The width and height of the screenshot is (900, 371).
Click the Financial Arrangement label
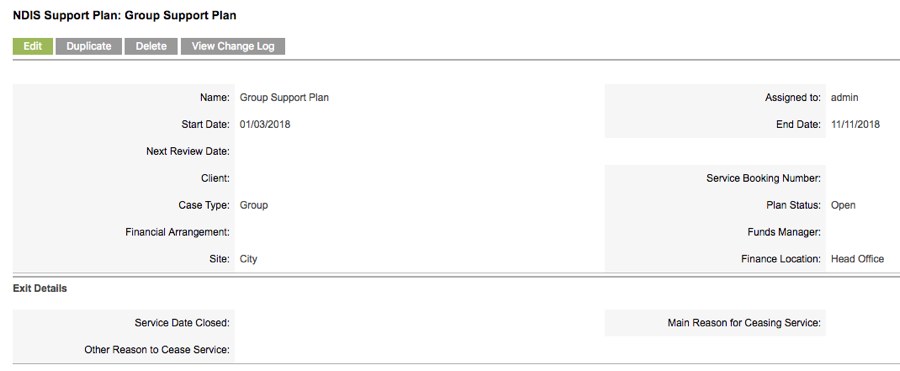tap(178, 232)
